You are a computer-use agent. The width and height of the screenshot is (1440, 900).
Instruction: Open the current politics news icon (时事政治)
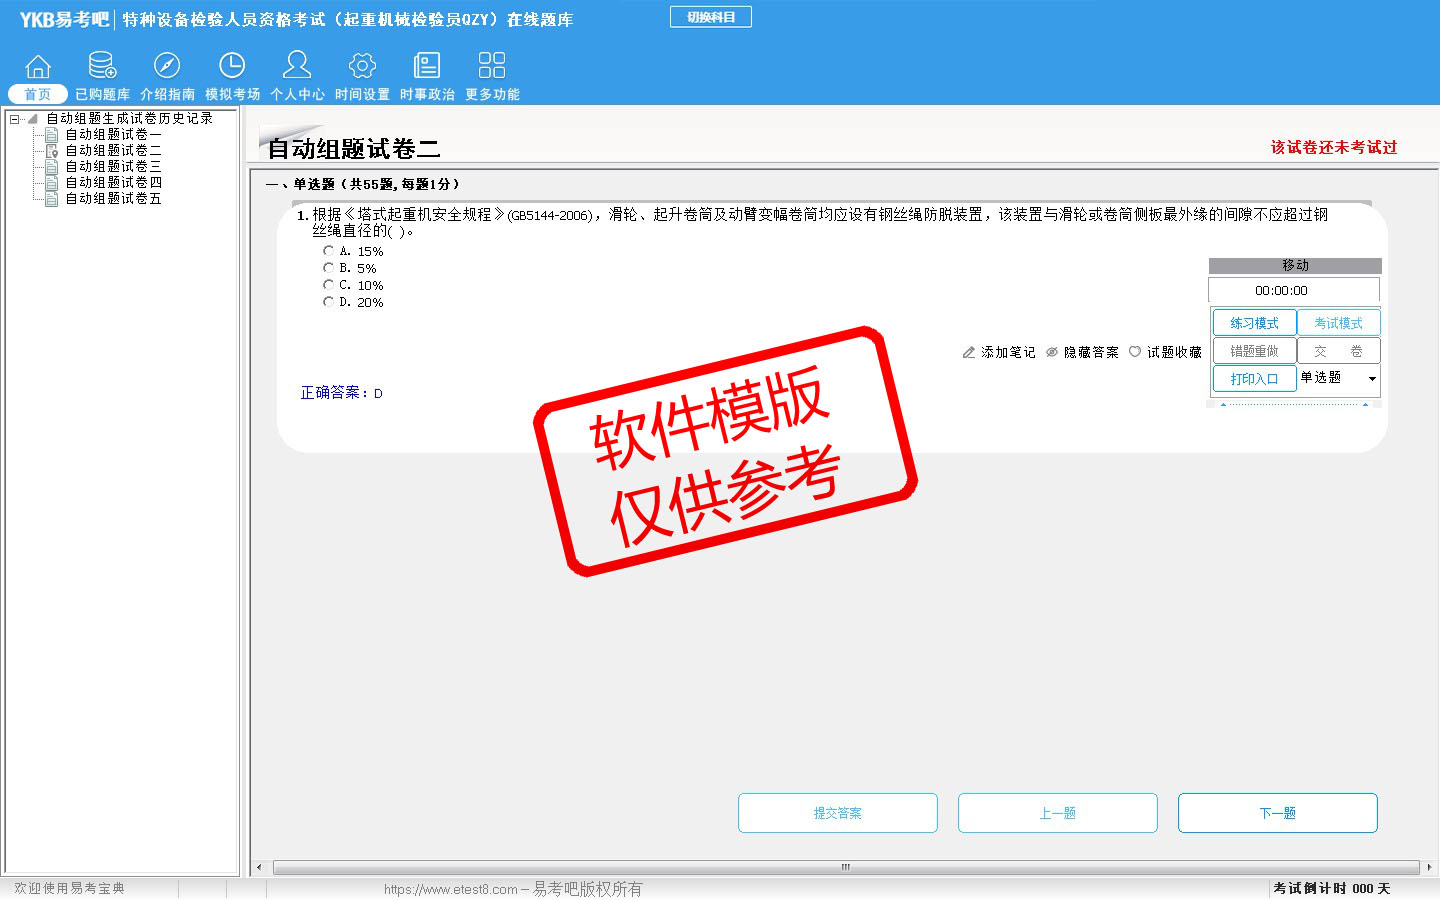pyautogui.click(x=427, y=66)
